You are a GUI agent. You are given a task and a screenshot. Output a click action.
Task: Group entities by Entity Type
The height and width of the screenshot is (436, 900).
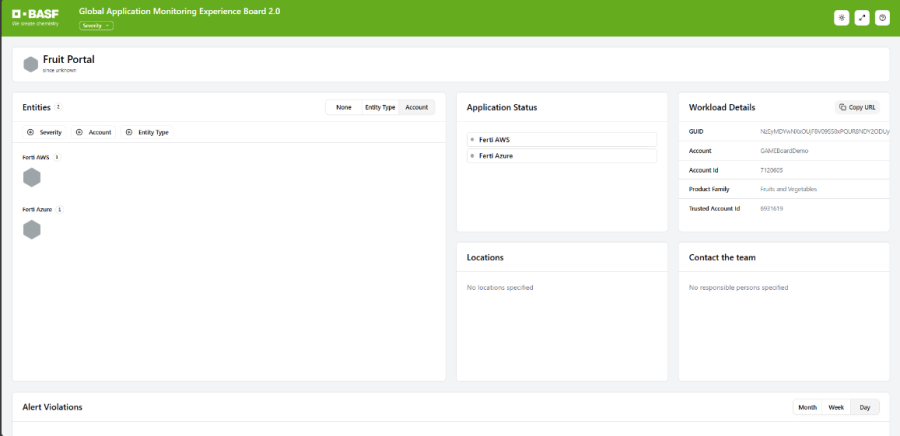tap(380, 107)
